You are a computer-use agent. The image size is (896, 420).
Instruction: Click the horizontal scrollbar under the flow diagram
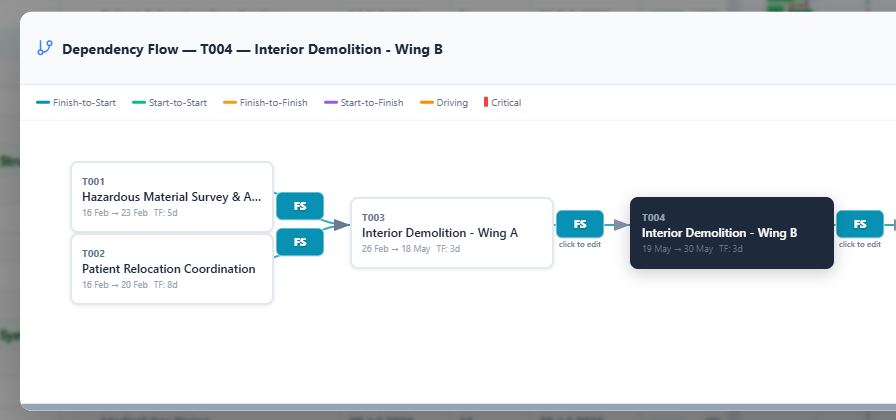point(458,407)
